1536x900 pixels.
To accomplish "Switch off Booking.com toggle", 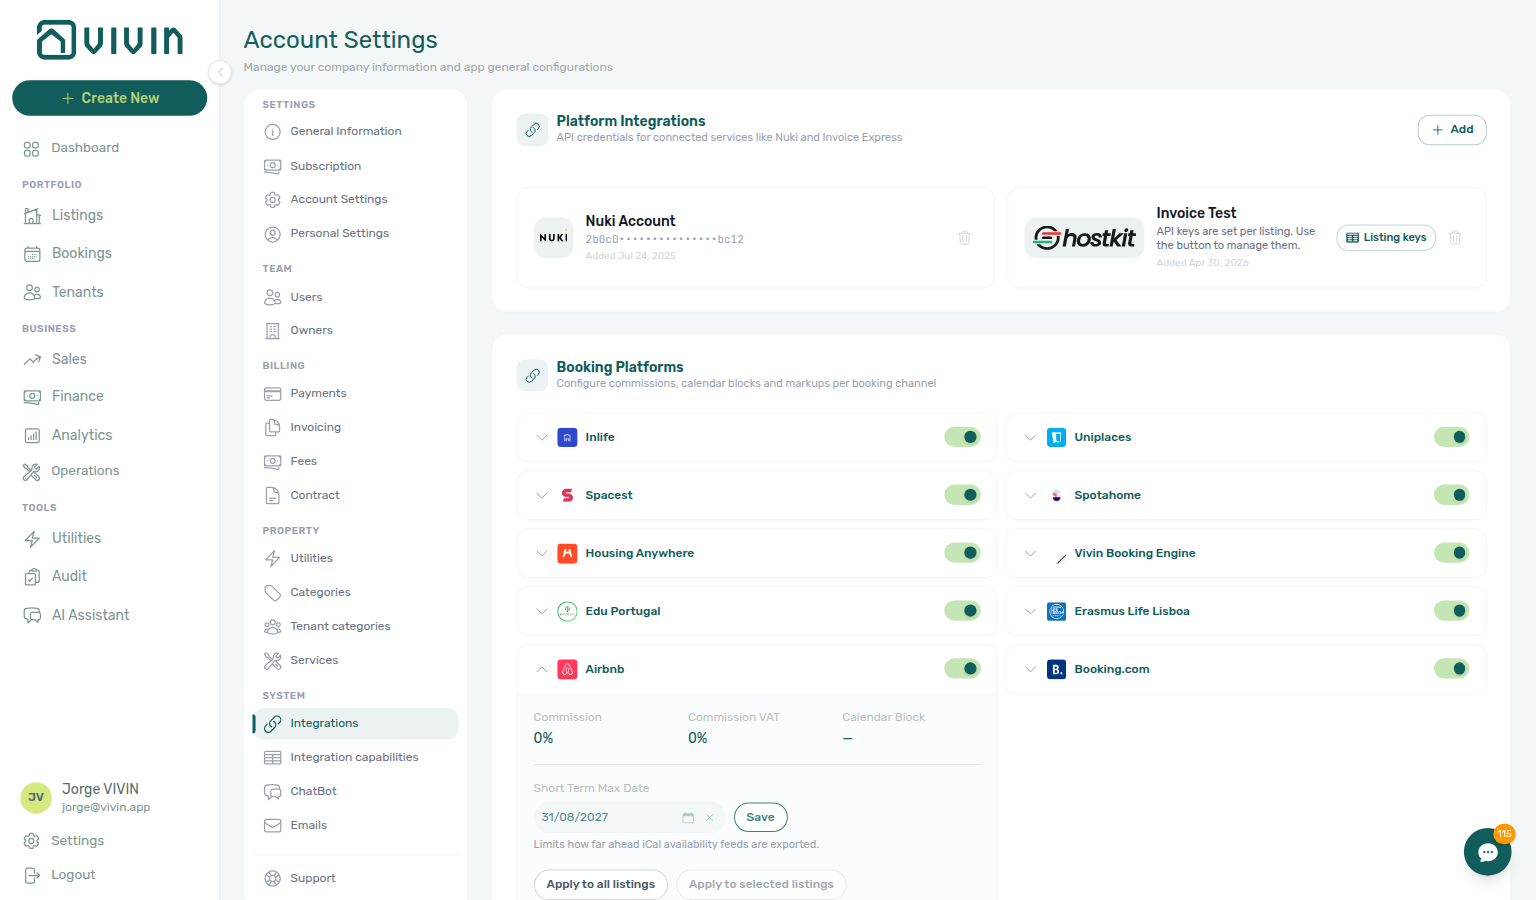I will tap(1451, 669).
